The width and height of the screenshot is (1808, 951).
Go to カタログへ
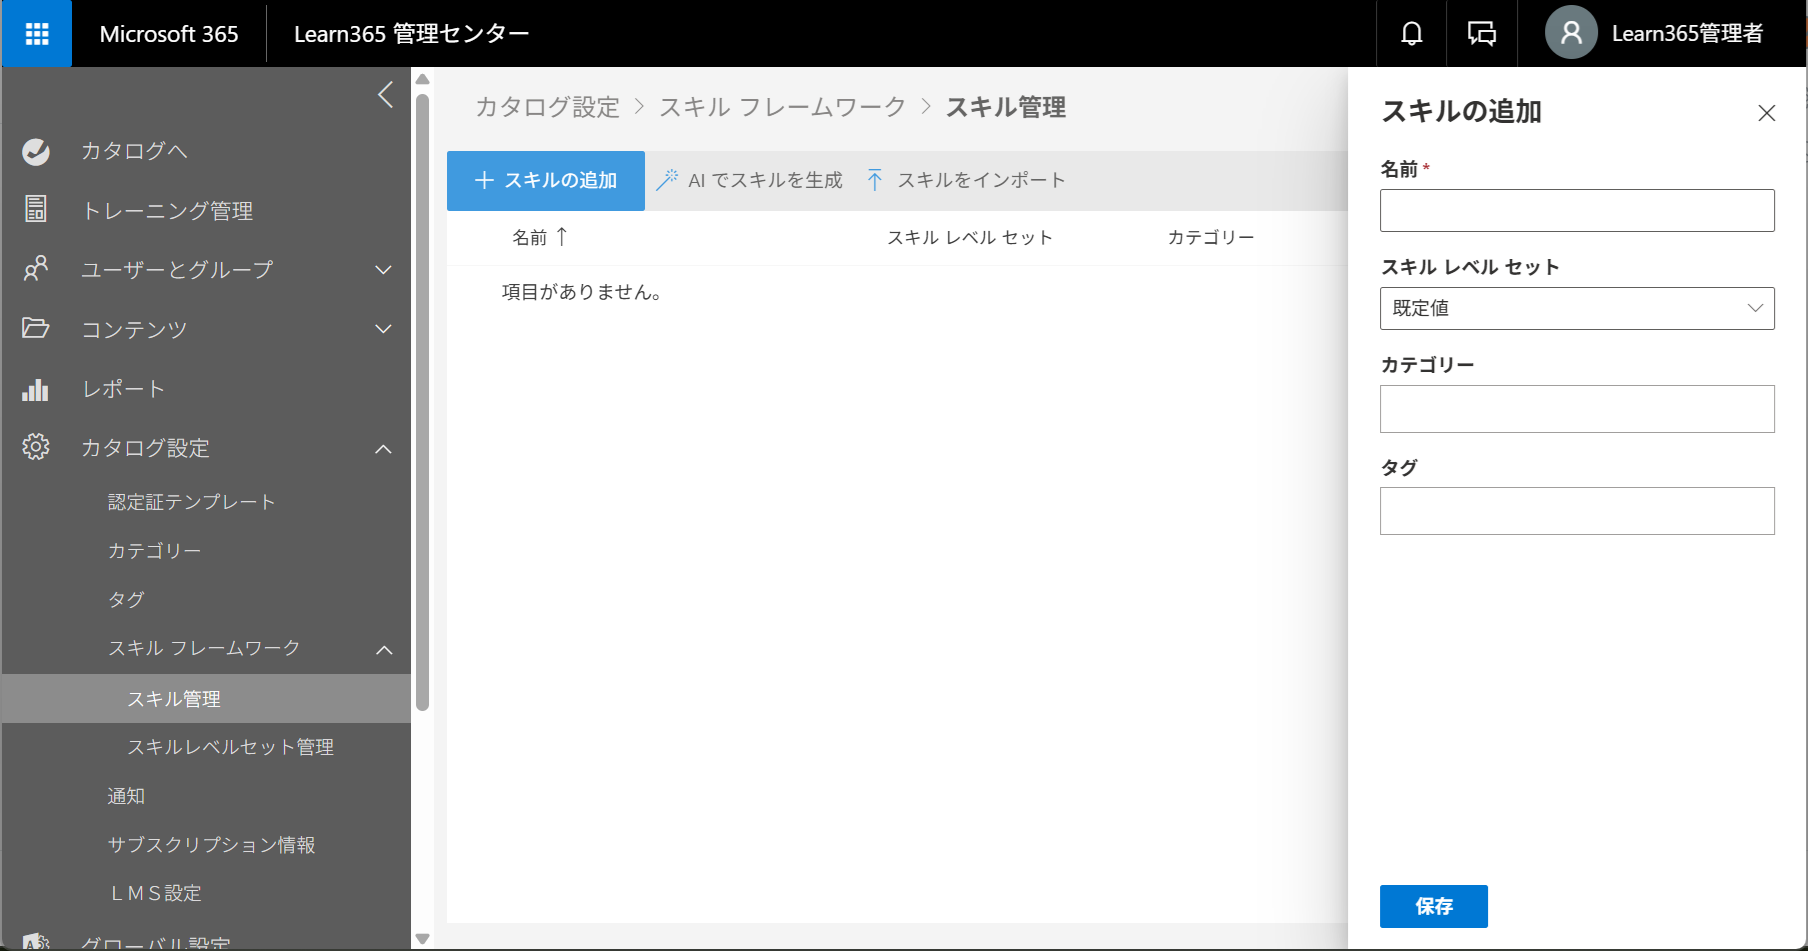tap(134, 151)
